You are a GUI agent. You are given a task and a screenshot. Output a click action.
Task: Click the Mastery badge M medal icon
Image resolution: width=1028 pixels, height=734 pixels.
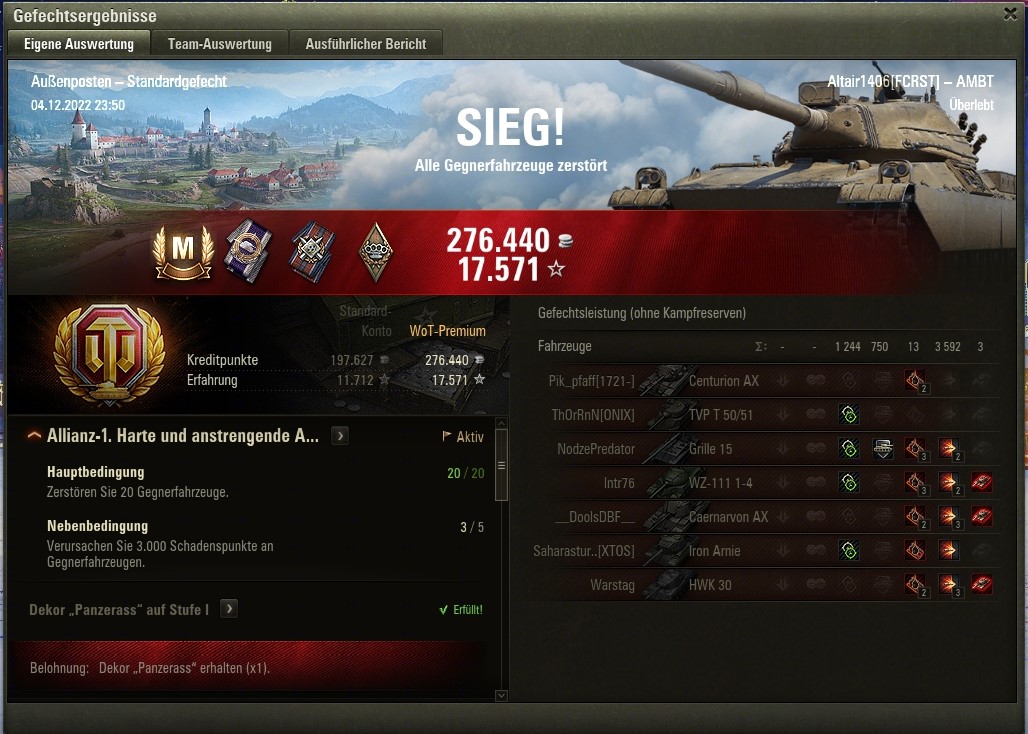click(183, 252)
